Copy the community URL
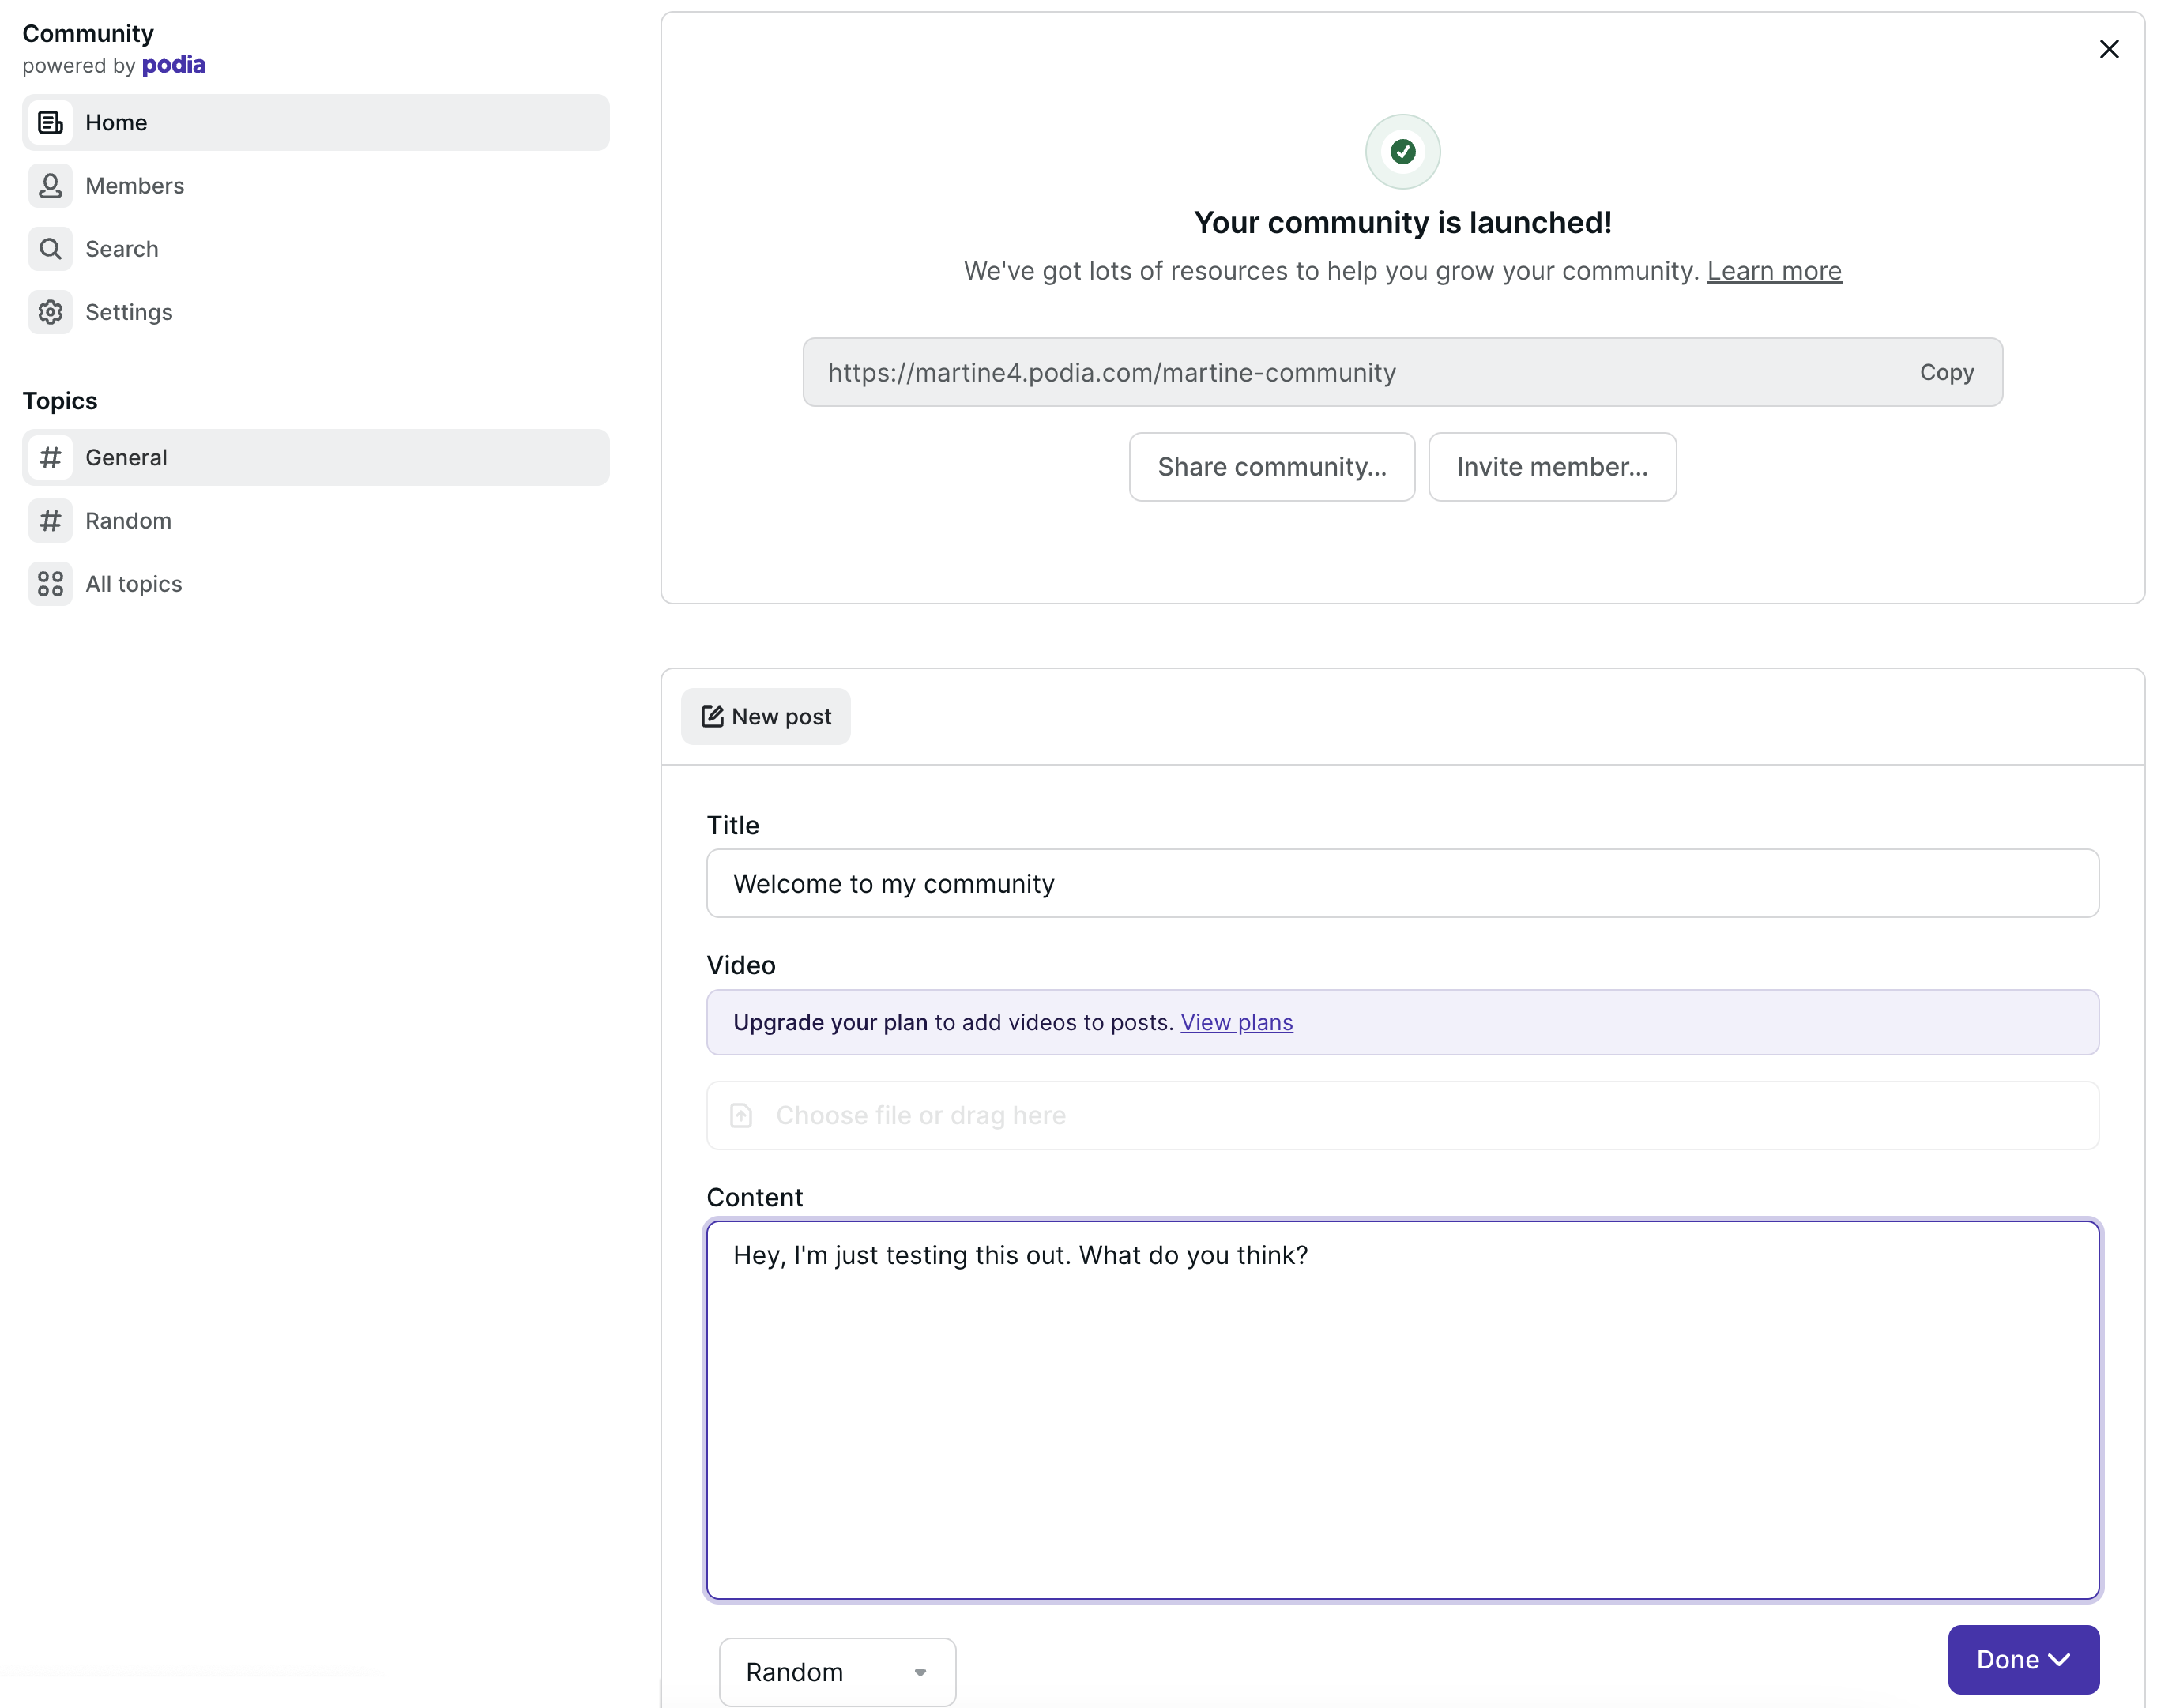2157x1708 pixels. point(1947,372)
